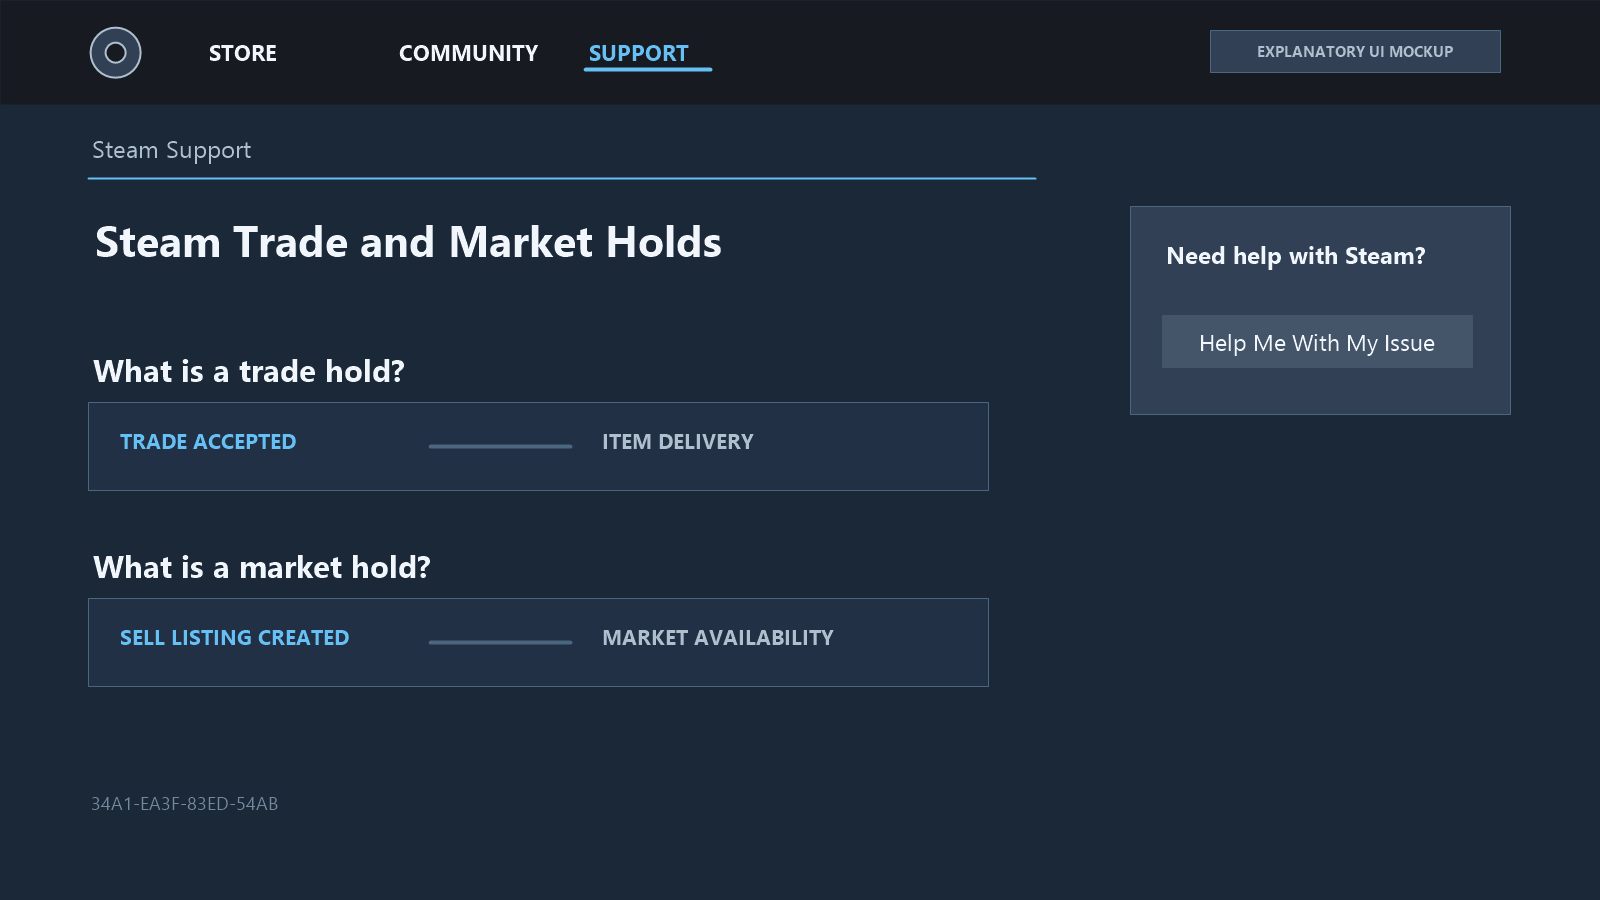Viewport: 1600px width, 900px height.
Task: Select the SUPPORT tab
Action: 639,53
